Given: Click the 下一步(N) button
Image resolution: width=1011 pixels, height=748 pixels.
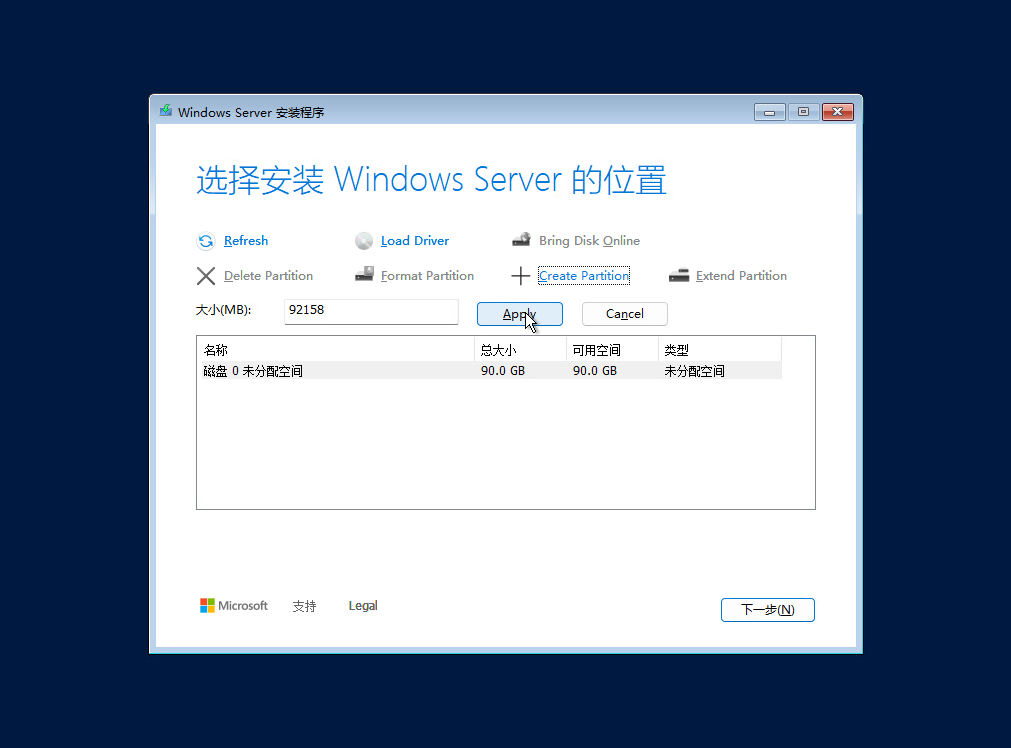Looking at the screenshot, I should pyautogui.click(x=768, y=610).
